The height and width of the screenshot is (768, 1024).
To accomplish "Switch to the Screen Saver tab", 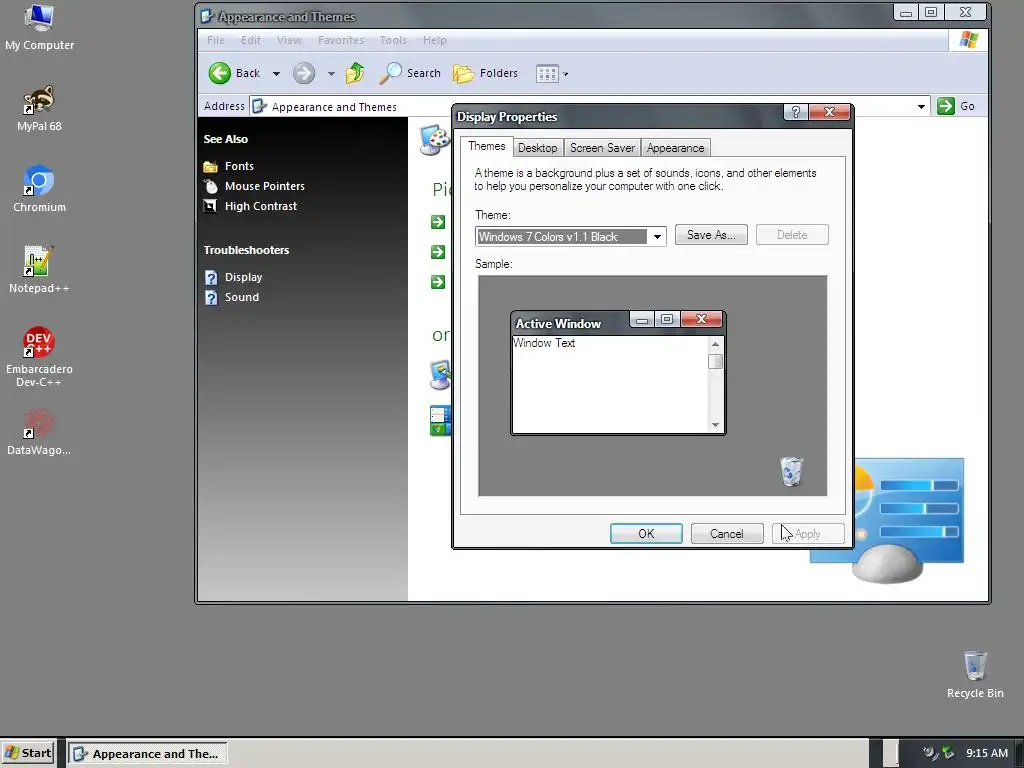I will pyautogui.click(x=602, y=148).
